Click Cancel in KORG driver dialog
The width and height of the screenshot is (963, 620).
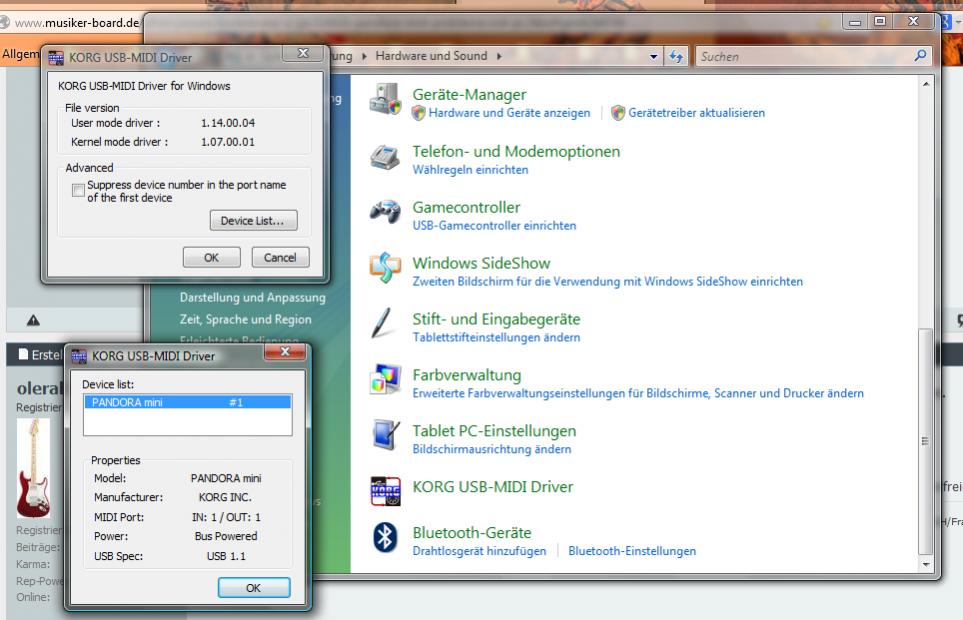pos(280,257)
